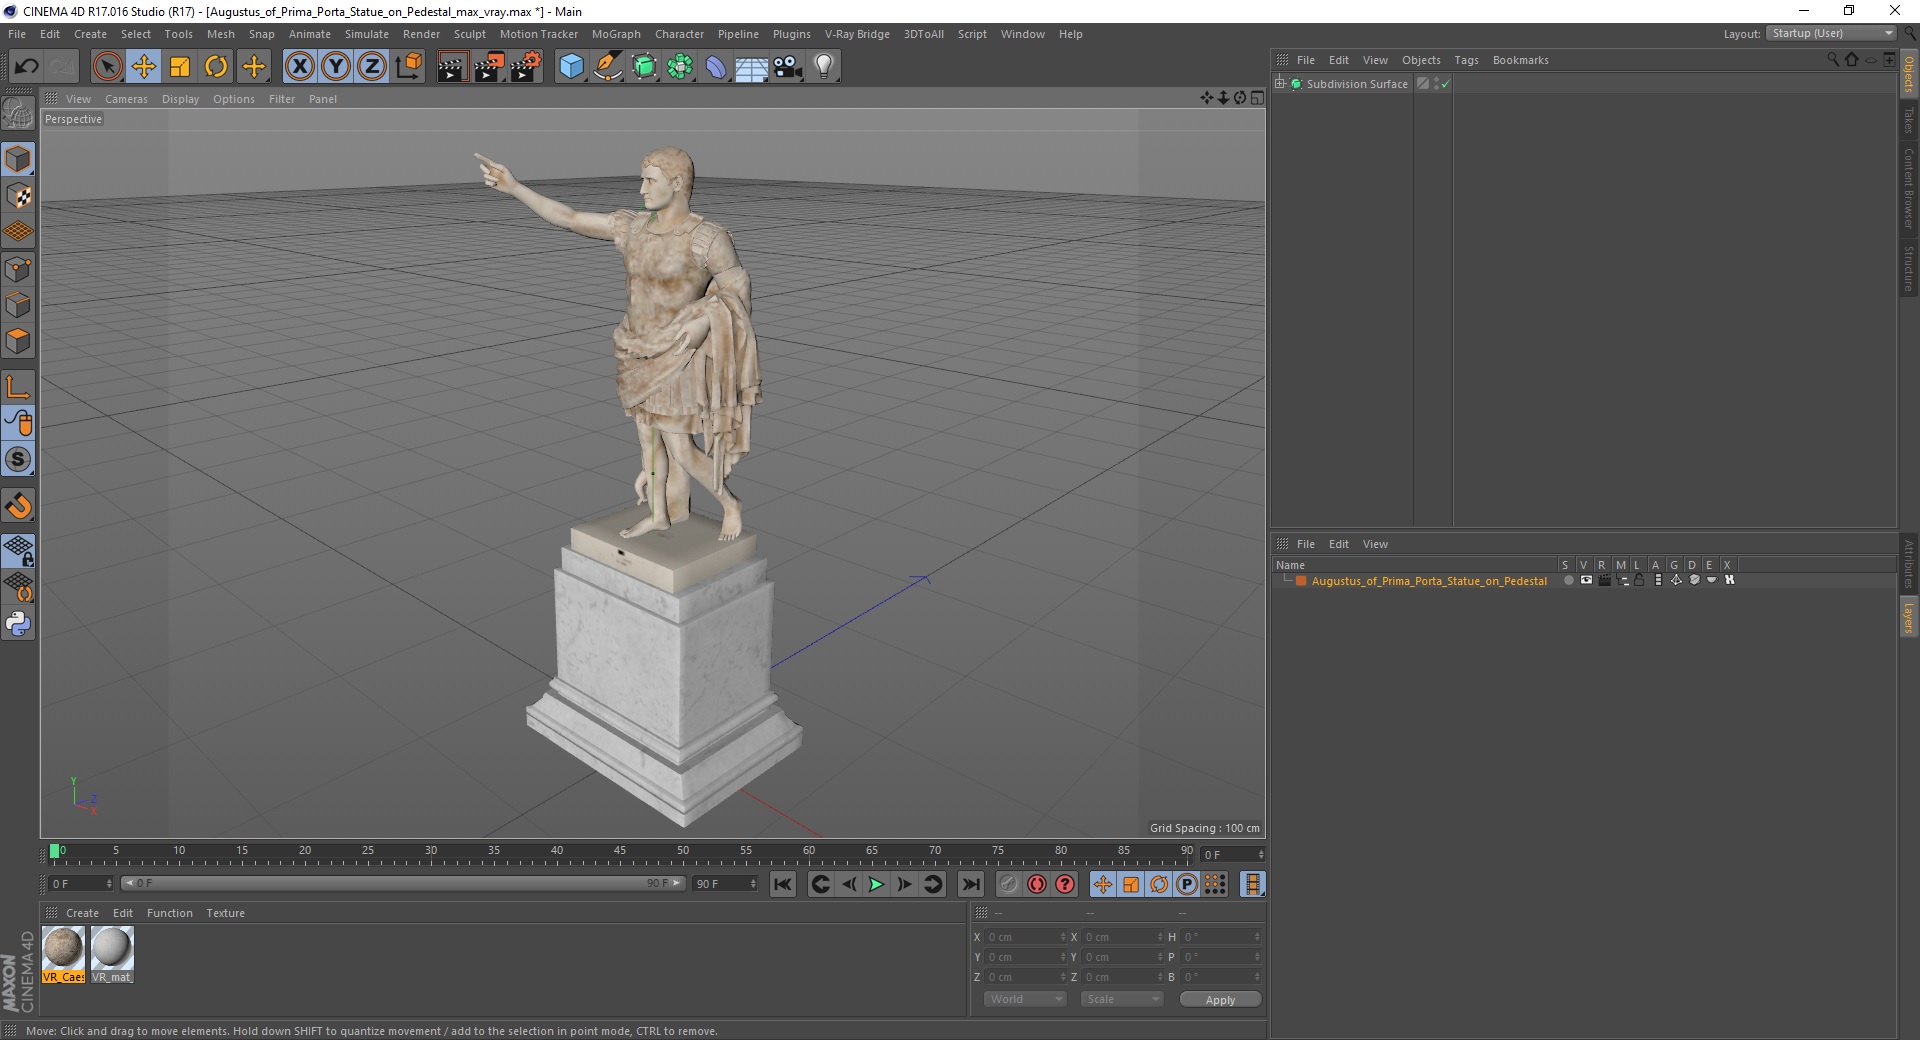Image resolution: width=1920 pixels, height=1040 pixels.
Task: Select the VR_Caes material thumbnail
Action: pyautogui.click(x=63, y=954)
